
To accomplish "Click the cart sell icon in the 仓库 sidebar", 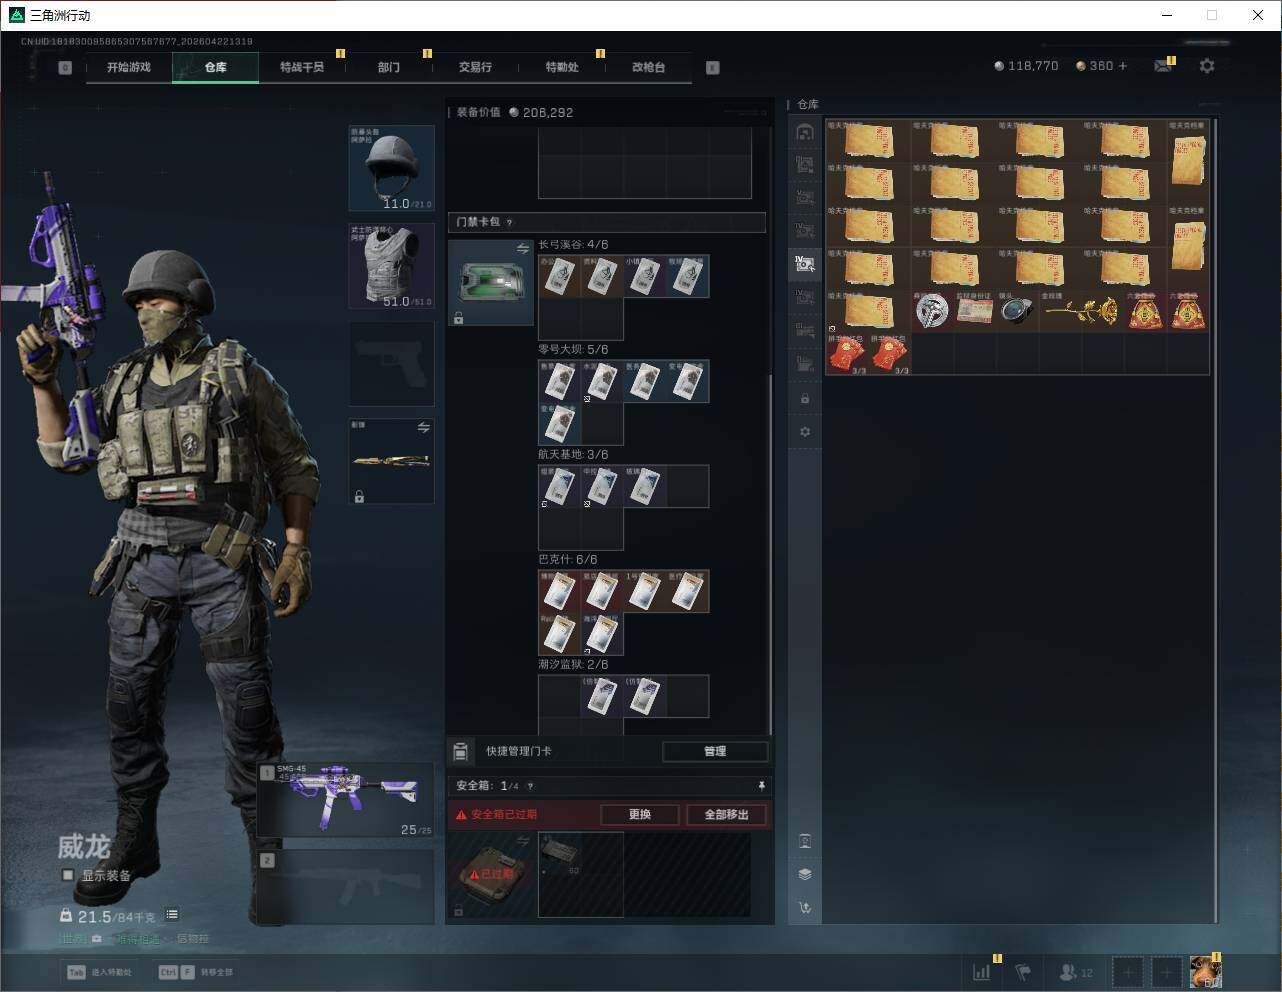I will tap(805, 907).
